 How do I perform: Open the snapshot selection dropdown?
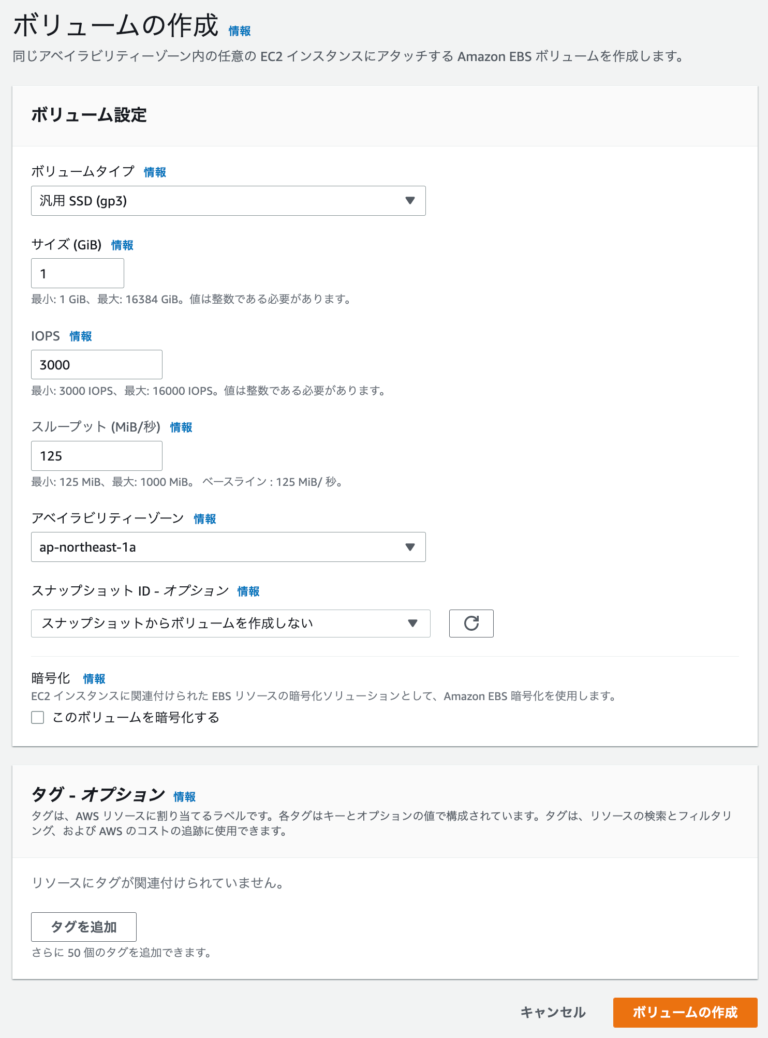tap(228, 623)
